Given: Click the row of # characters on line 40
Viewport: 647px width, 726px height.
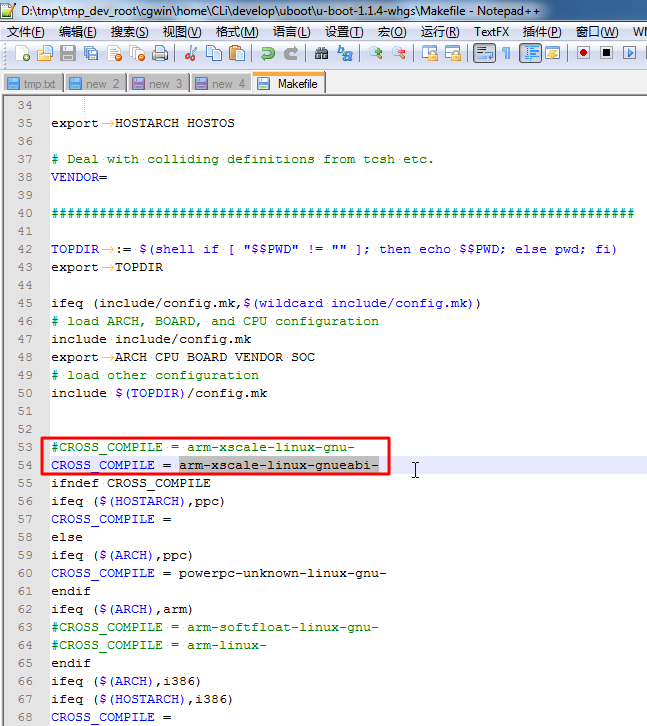Looking at the screenshot, I should pyautogui.click(x=343, y=213).
